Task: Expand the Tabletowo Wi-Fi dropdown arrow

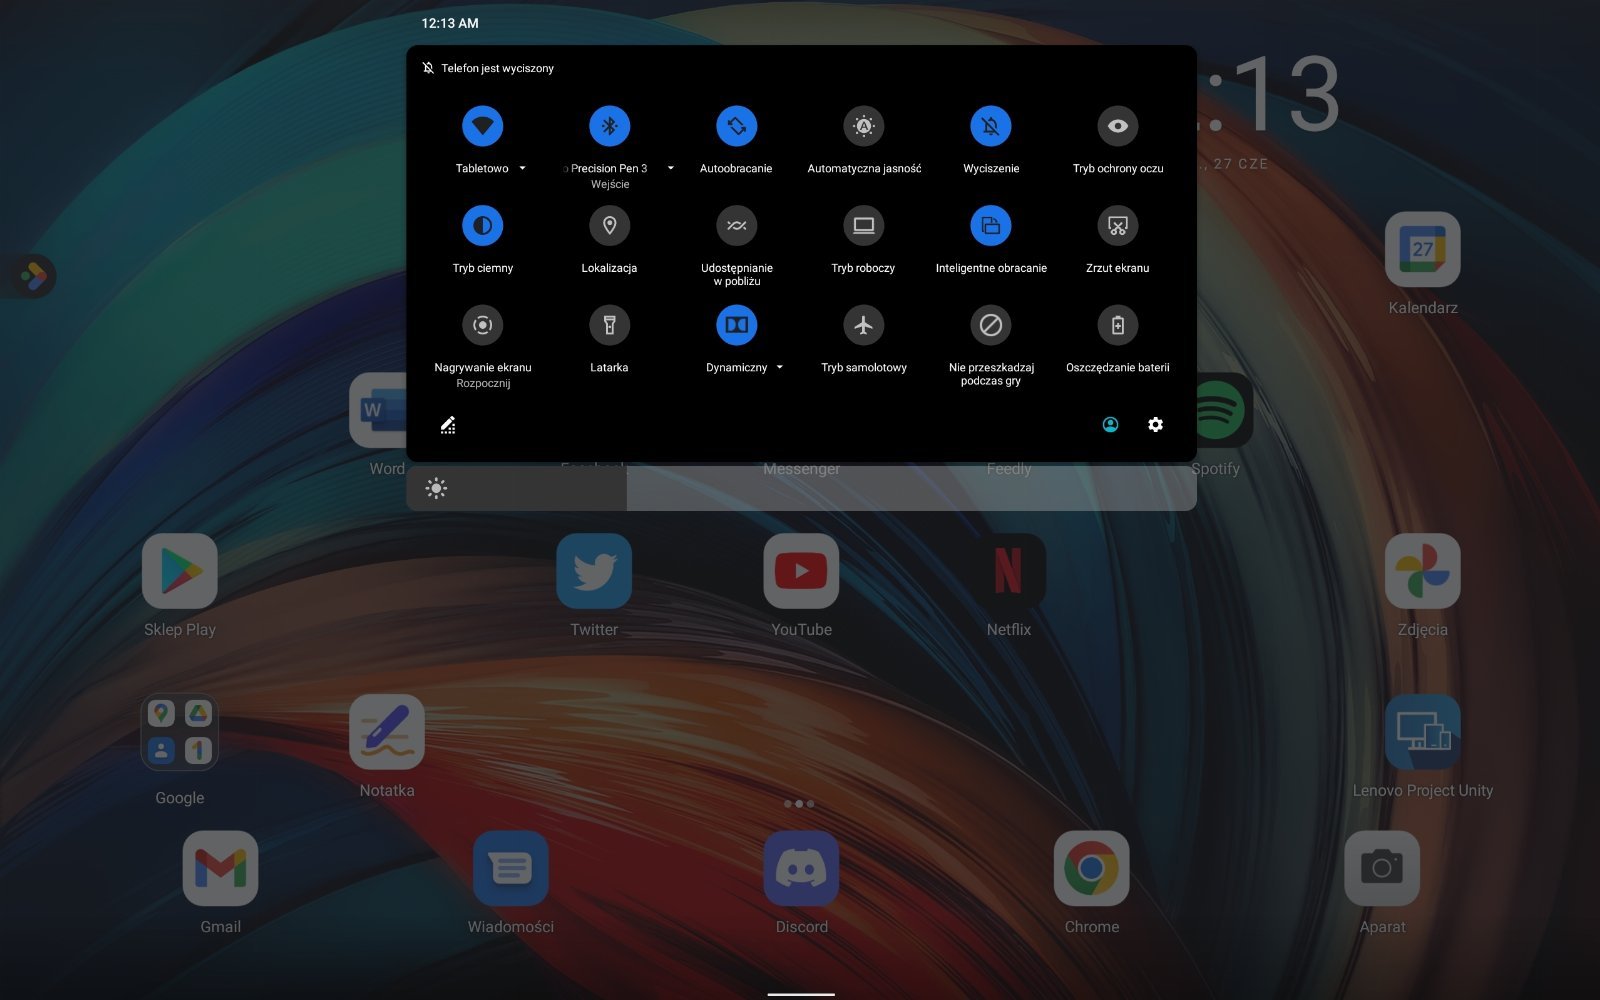Action: coord(522,168)
